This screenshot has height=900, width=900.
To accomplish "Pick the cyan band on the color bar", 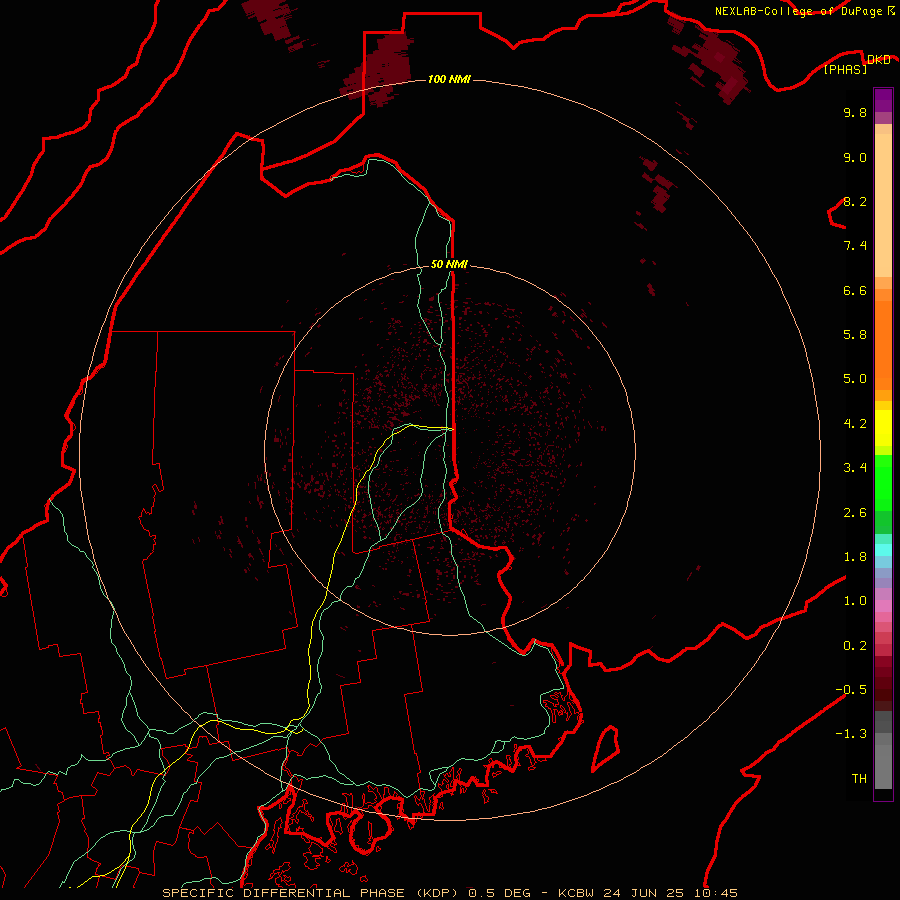I will (x=883, y=550).
